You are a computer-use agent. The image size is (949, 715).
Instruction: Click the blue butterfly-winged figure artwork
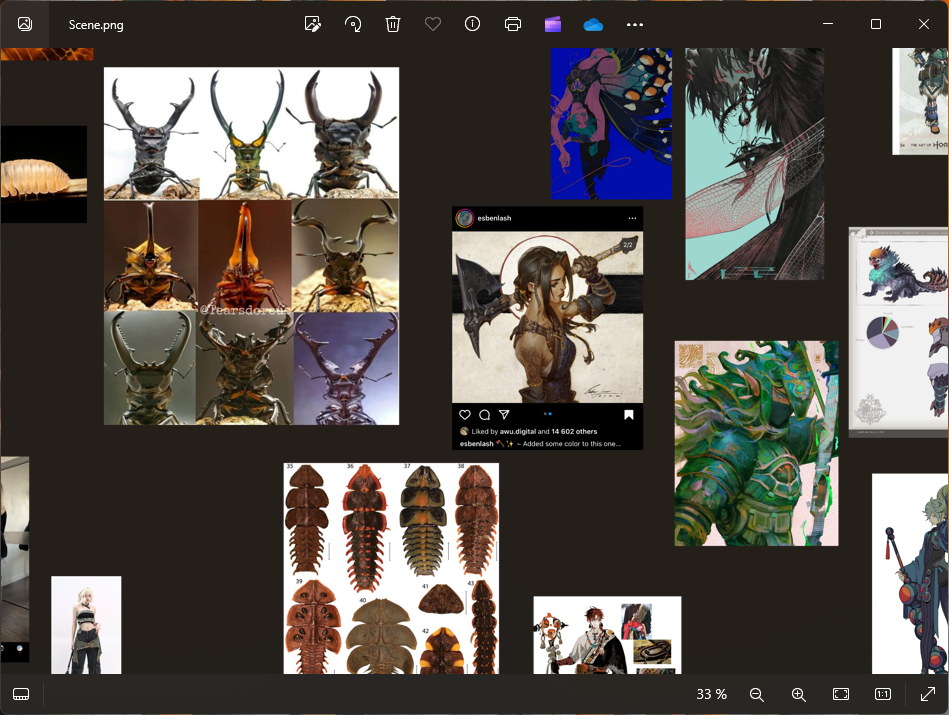point(611,124)
